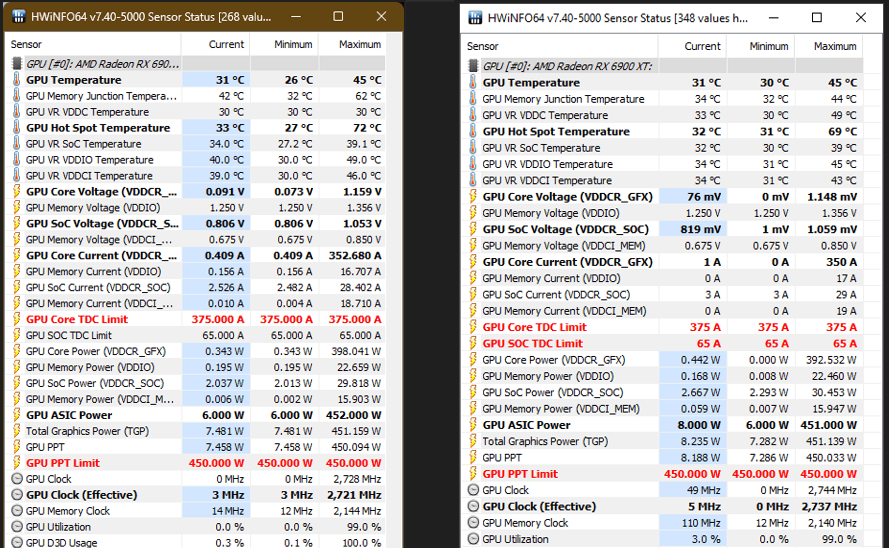This screenshot has height=548, width=889.
Task: Click 452.000 W maximum value in left window
Action: (x=354, y=415)
